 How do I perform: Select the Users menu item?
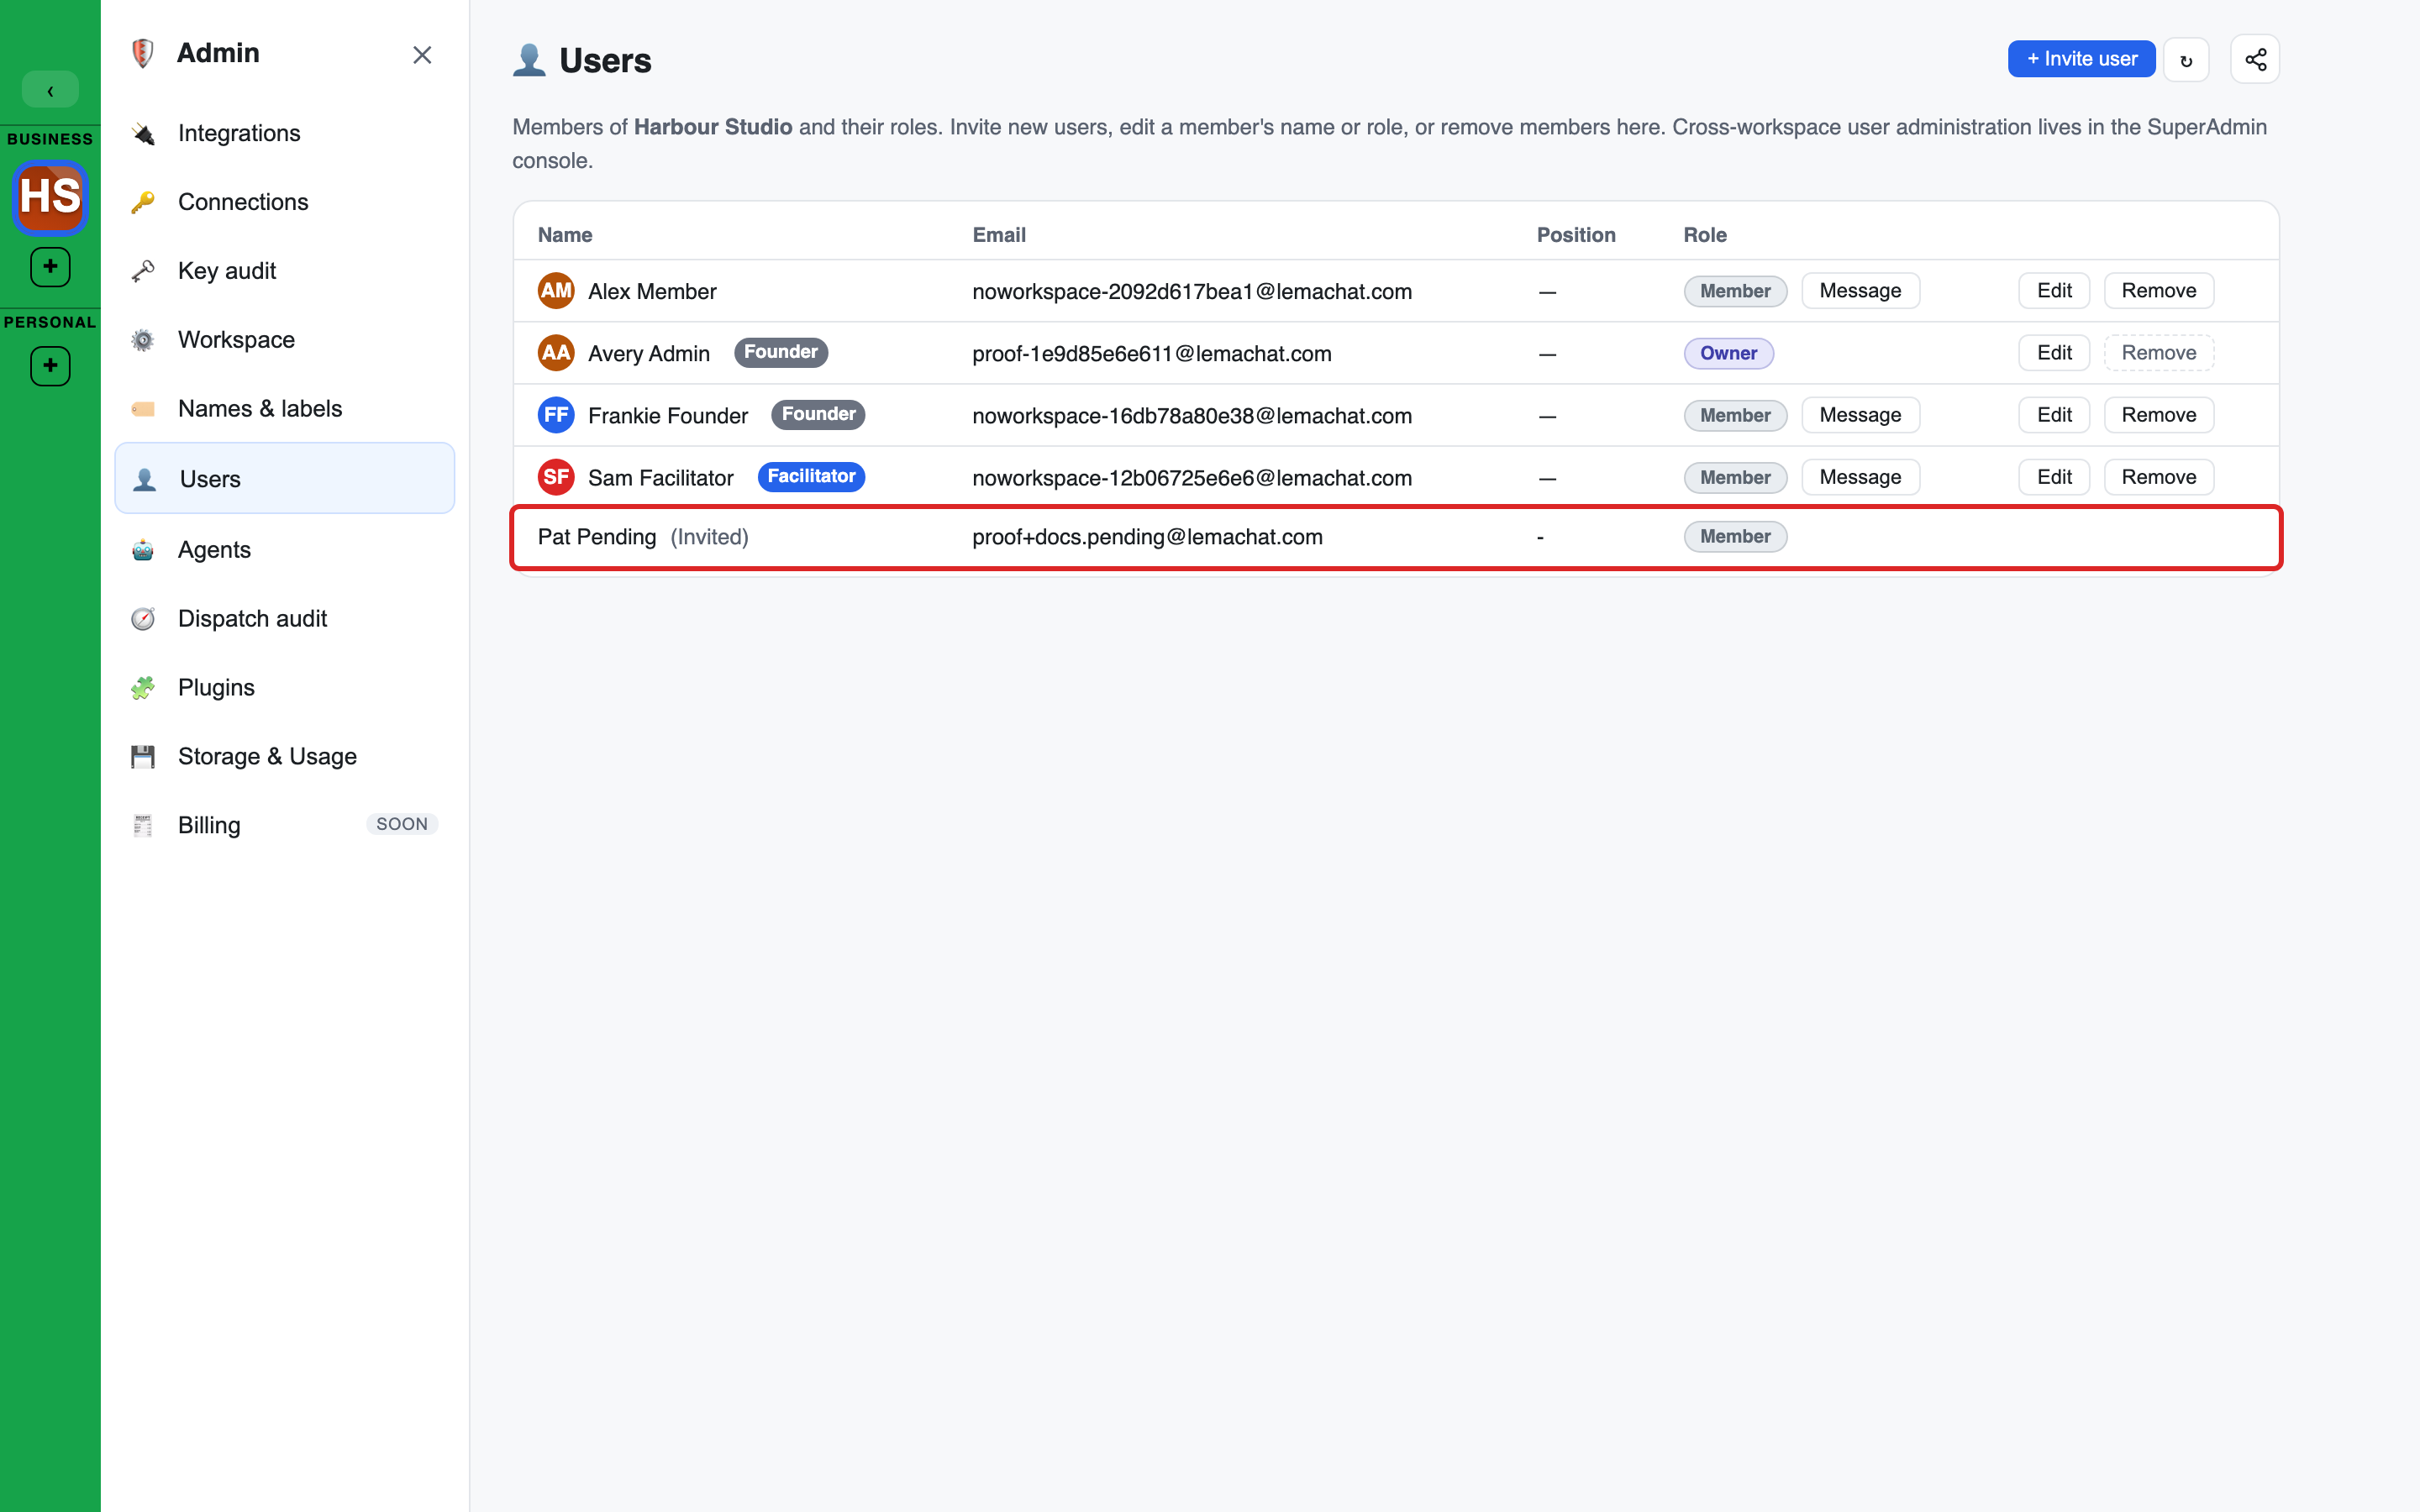click(x=285, y=478)
